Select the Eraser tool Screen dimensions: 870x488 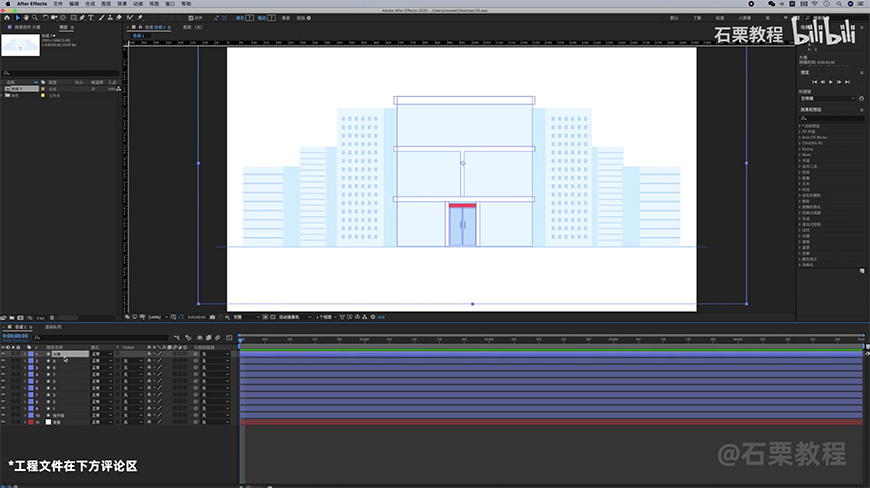pos(118,18)
